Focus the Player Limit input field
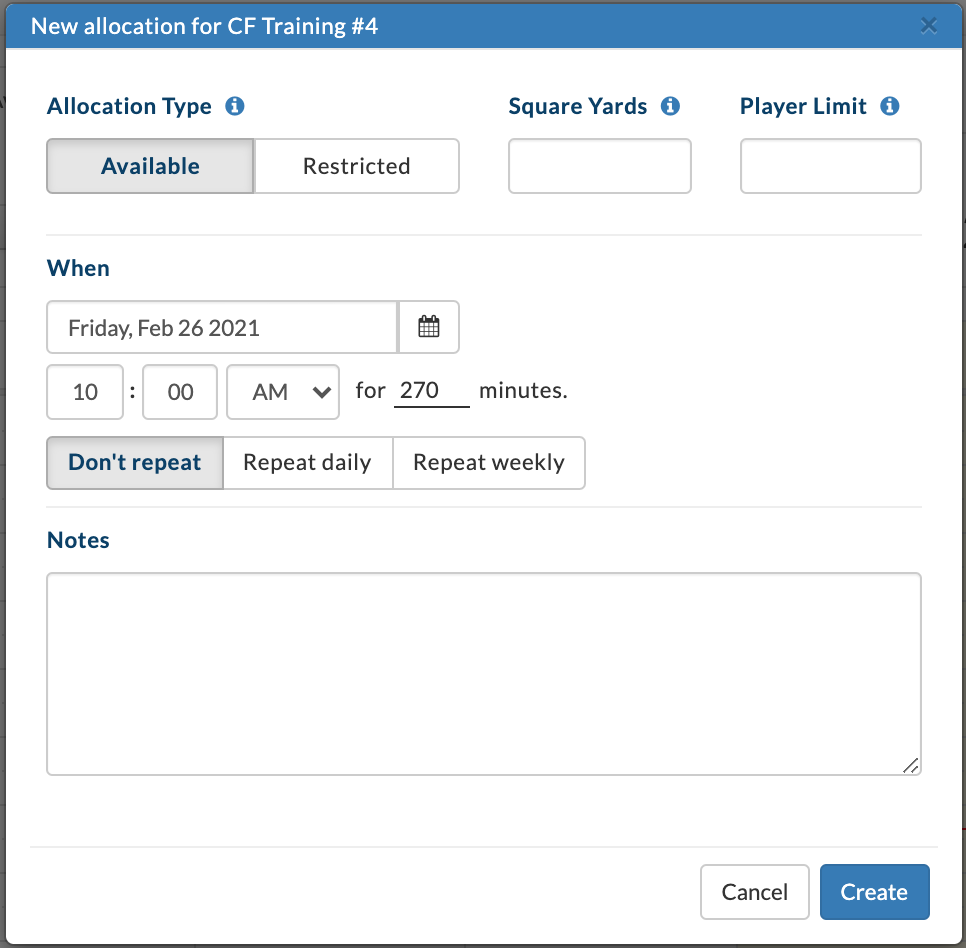This screenshot has width=966, height=948. [830, 166]
